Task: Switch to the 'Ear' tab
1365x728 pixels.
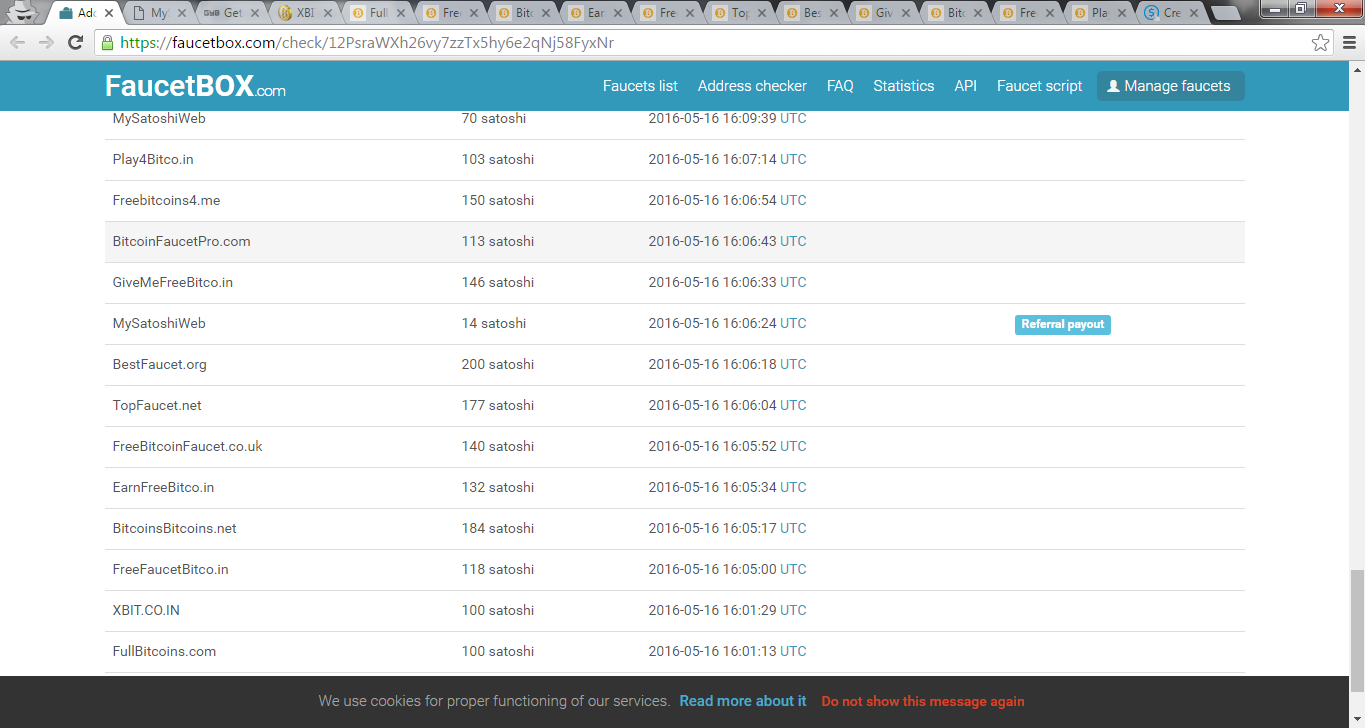Action: click(593, 13)
